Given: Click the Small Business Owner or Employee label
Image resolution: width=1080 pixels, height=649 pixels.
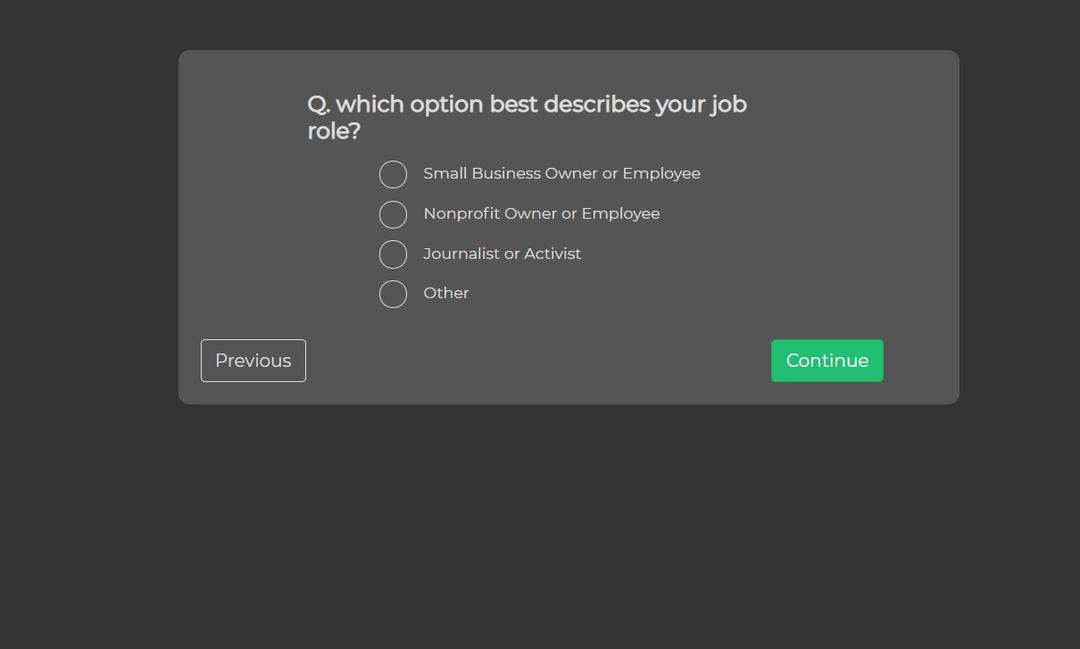Looking at the screenshot, I should [x=561, y=173].
